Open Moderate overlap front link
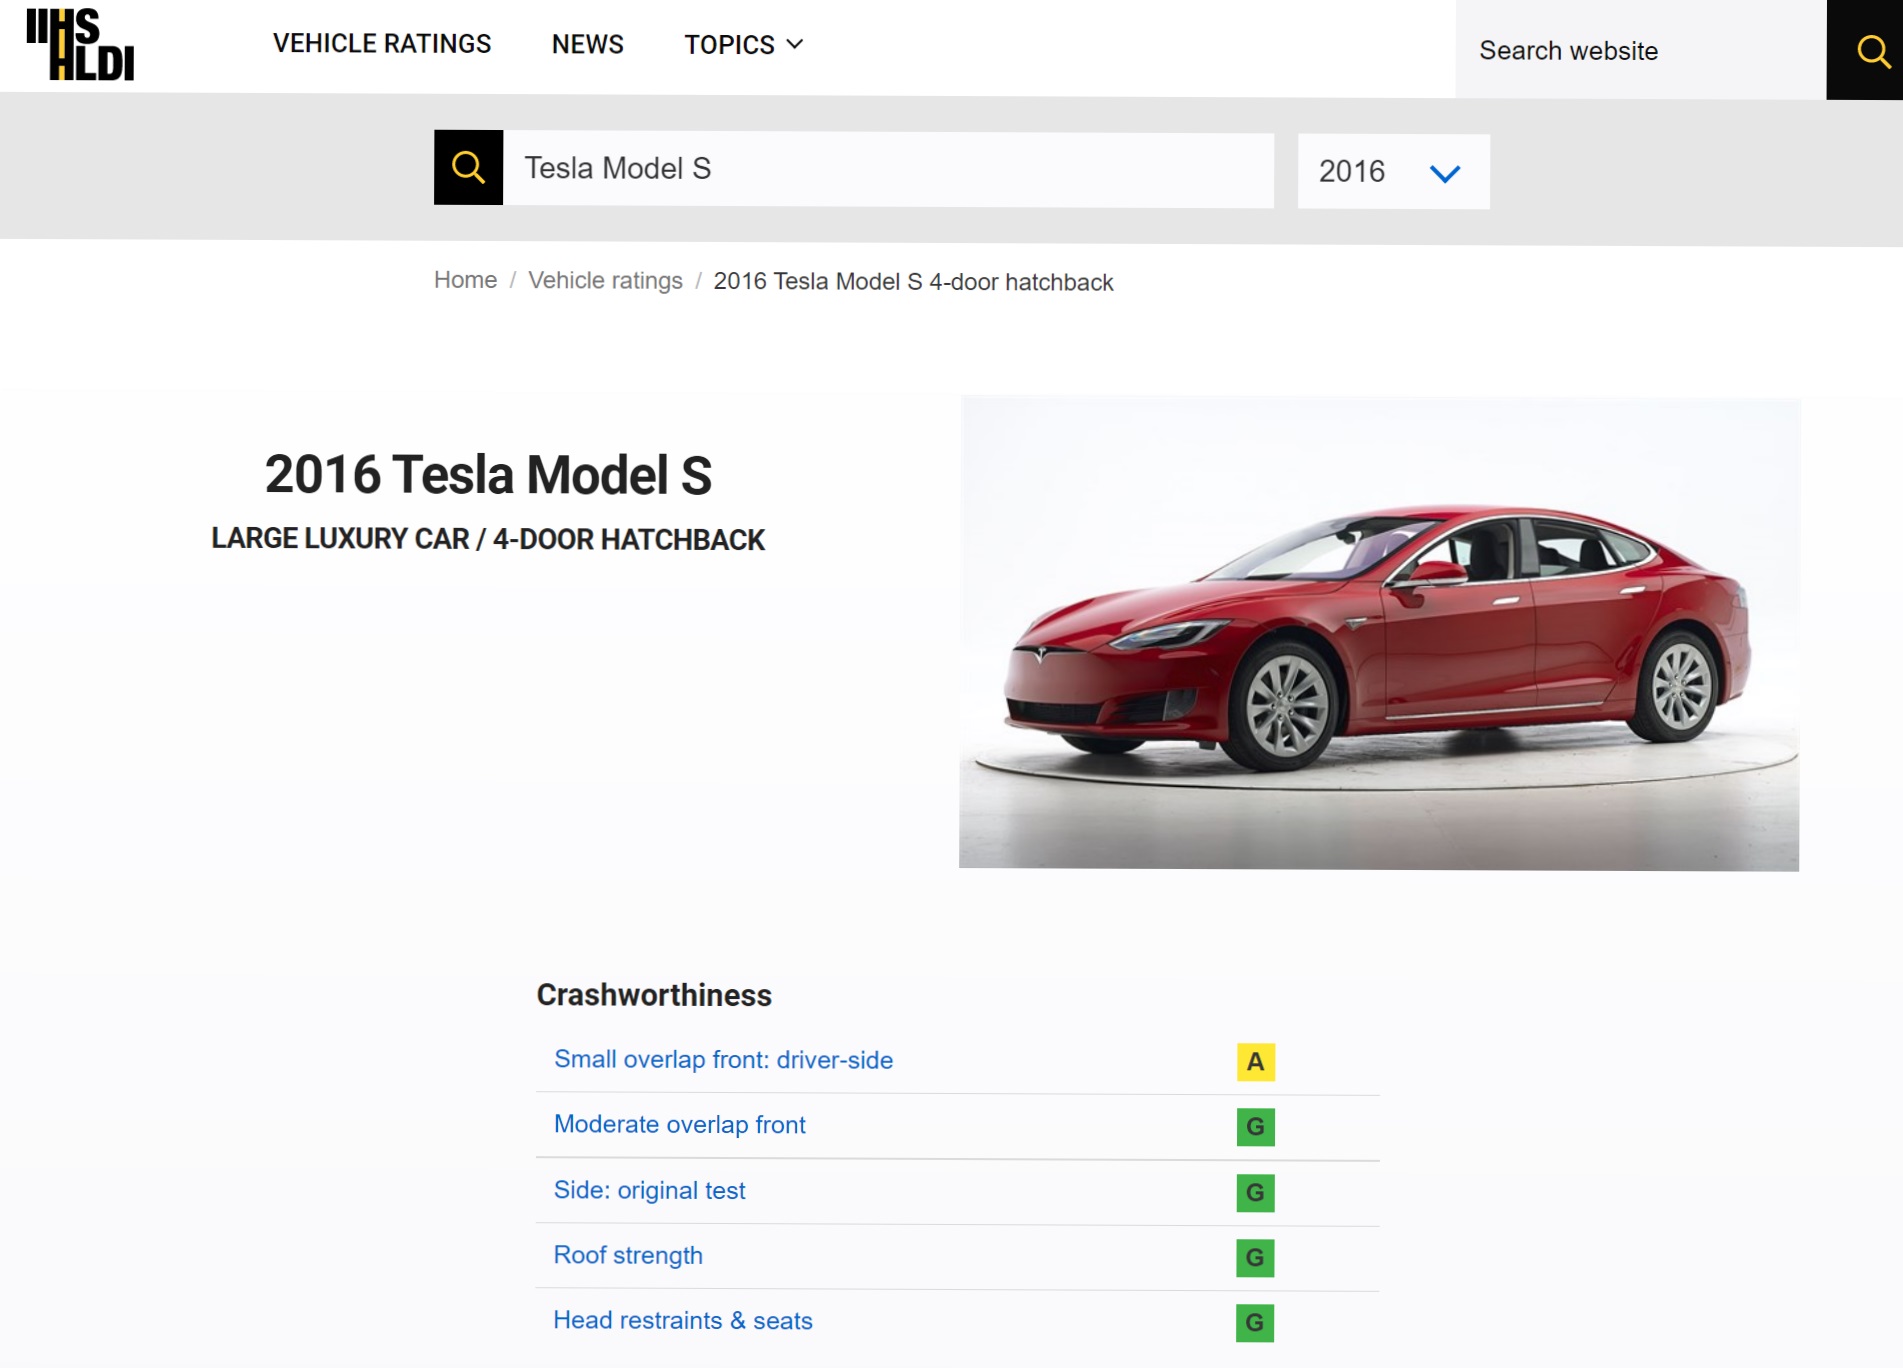This screenshot has width=1903, height=1368. pyautogui.click(x=679, y=1125)
